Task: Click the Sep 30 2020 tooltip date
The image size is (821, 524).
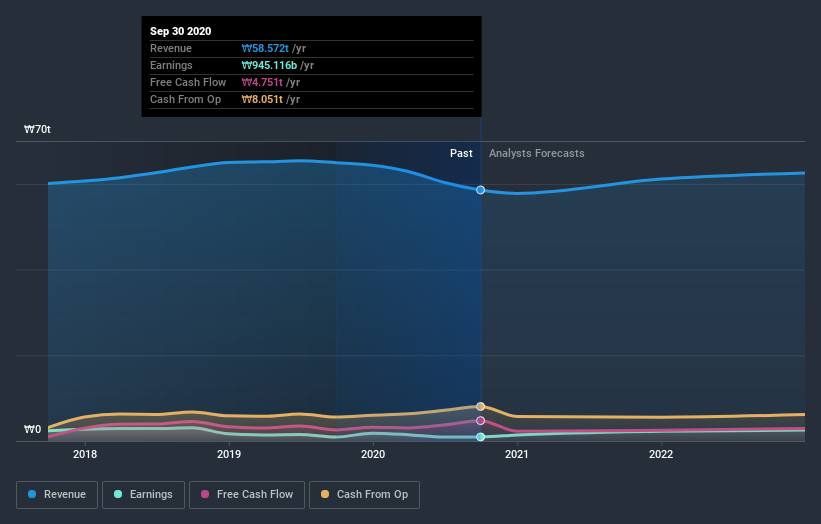Action: (181, 31)
